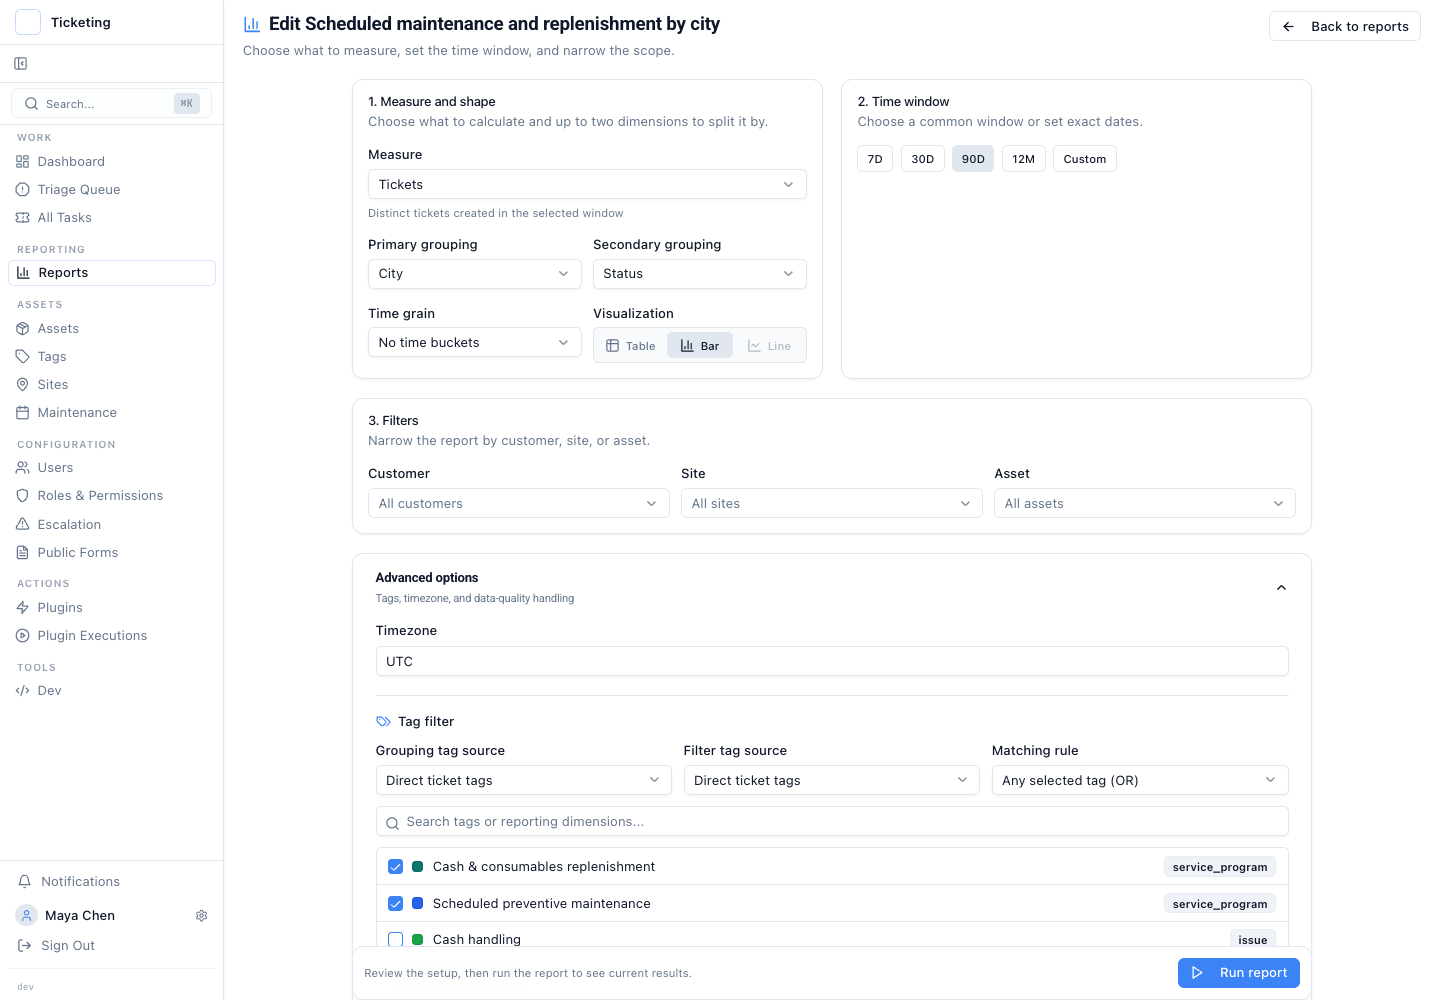1440x1000 pixels.
Task: Select Table visualization
Action: tap(631, 346)
